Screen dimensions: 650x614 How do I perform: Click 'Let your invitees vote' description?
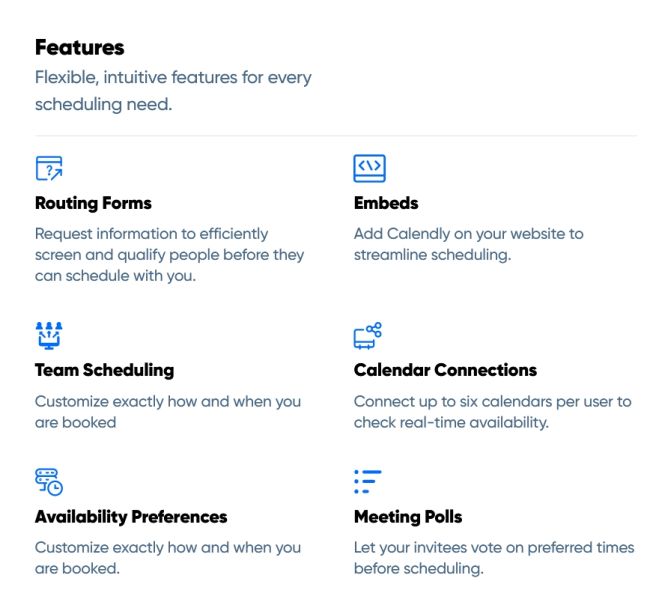tap(494, 558)
